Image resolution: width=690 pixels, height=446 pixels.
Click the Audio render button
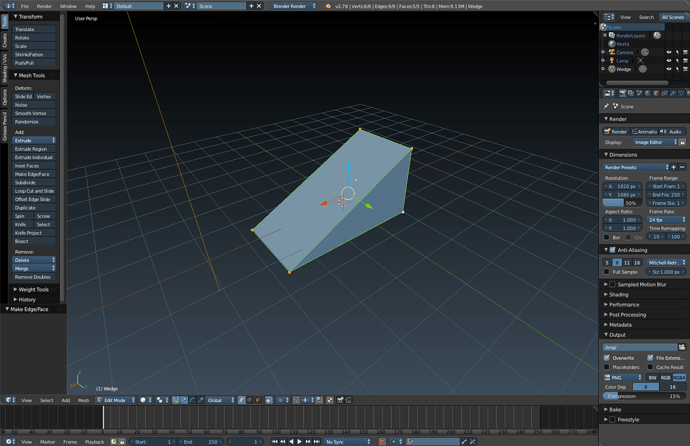[673, 131]
